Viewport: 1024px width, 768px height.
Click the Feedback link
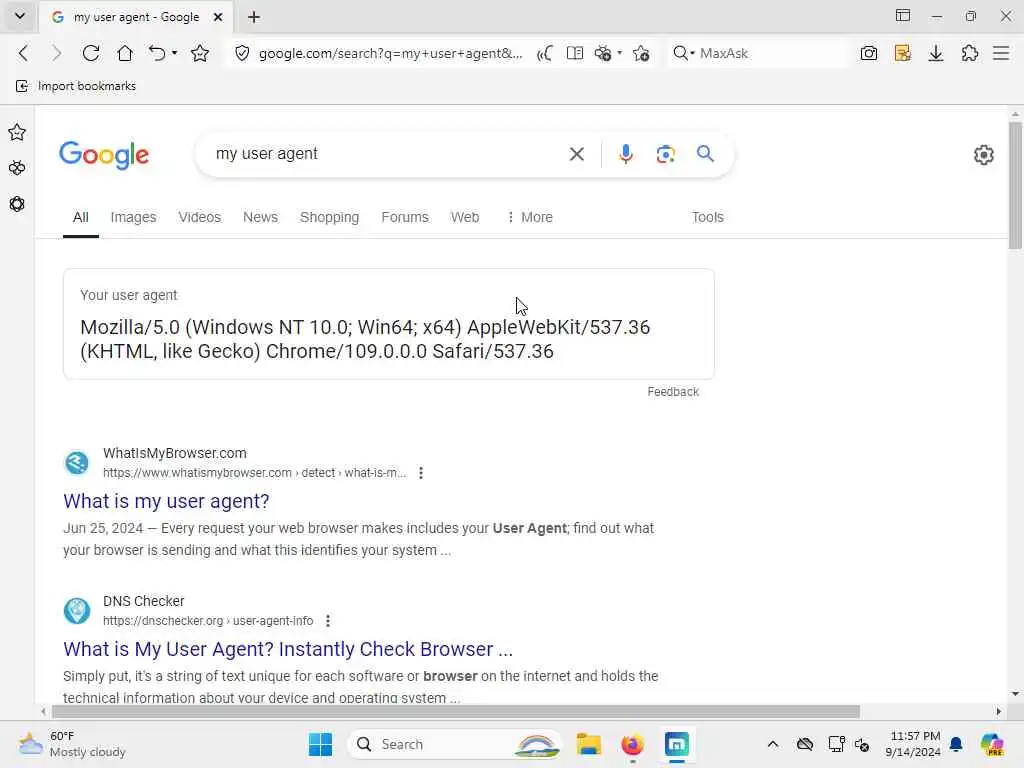click(673, 392)
